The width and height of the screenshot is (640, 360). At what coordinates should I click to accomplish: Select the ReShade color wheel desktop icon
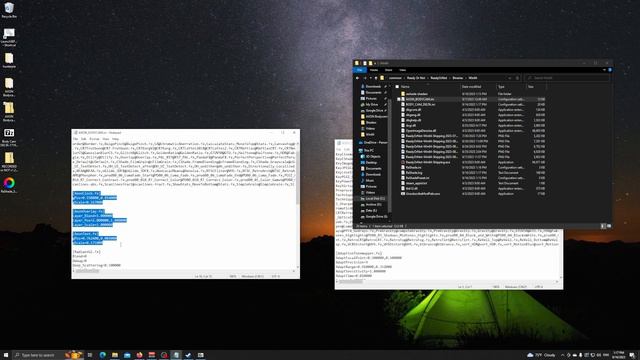coord(9,185)
